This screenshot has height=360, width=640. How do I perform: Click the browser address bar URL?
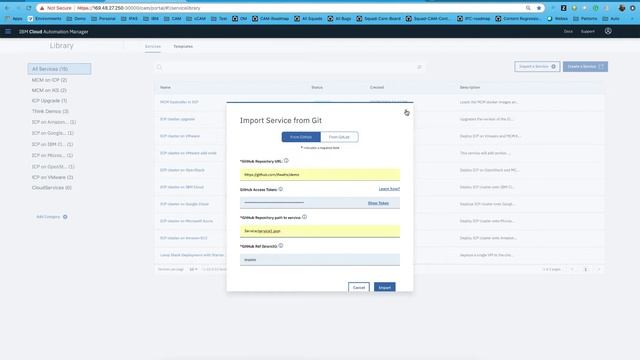(x=139, y=8)
